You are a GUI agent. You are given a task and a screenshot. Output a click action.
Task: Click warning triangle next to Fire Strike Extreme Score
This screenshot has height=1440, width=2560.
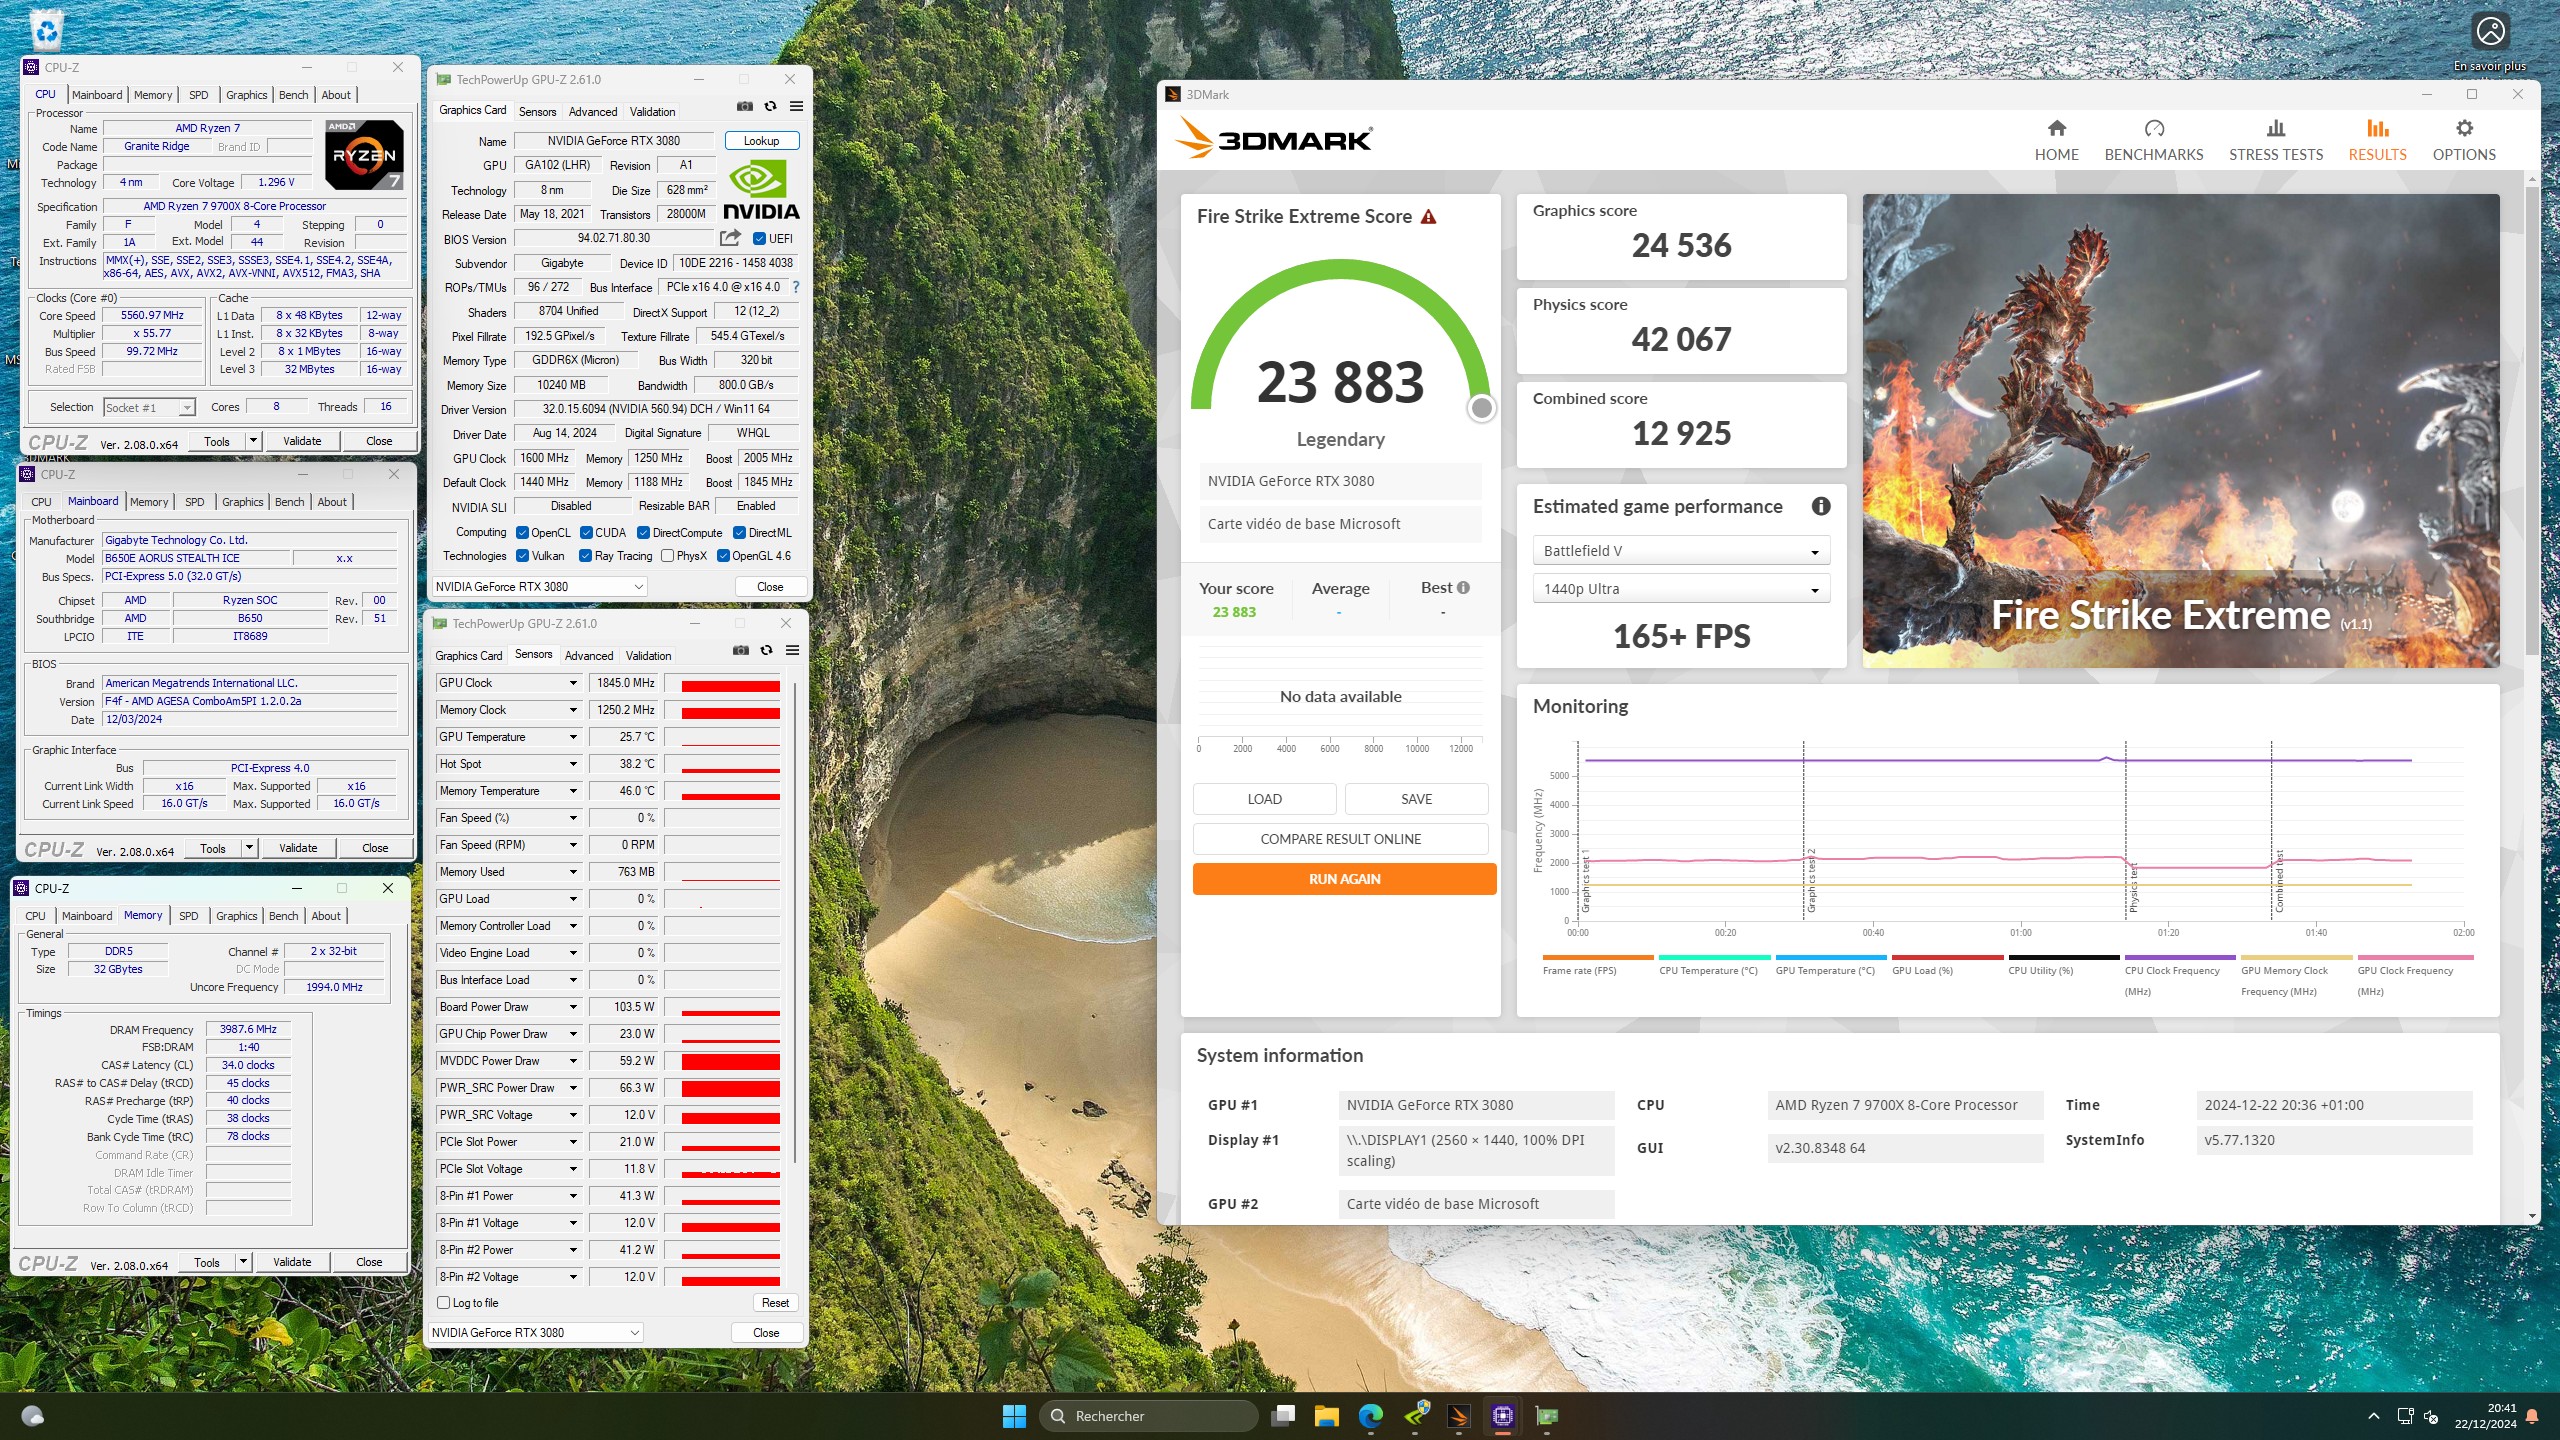pyautogui.click(x=1428, y=217)
